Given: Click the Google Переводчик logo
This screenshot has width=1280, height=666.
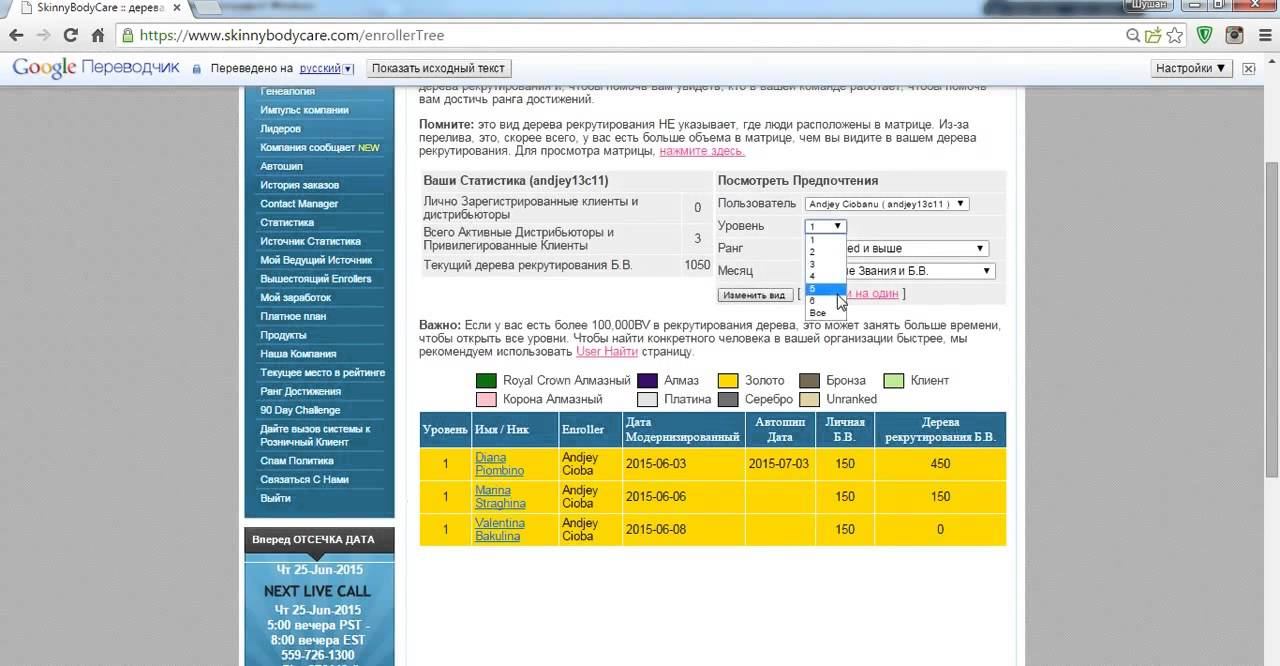Looking at the screenshot, I should (96, 68).
